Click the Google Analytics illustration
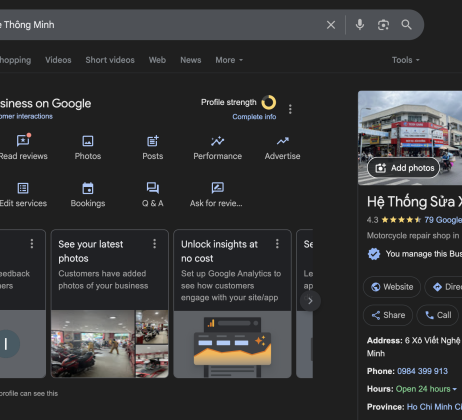462x420 pixels. point(232,344)
